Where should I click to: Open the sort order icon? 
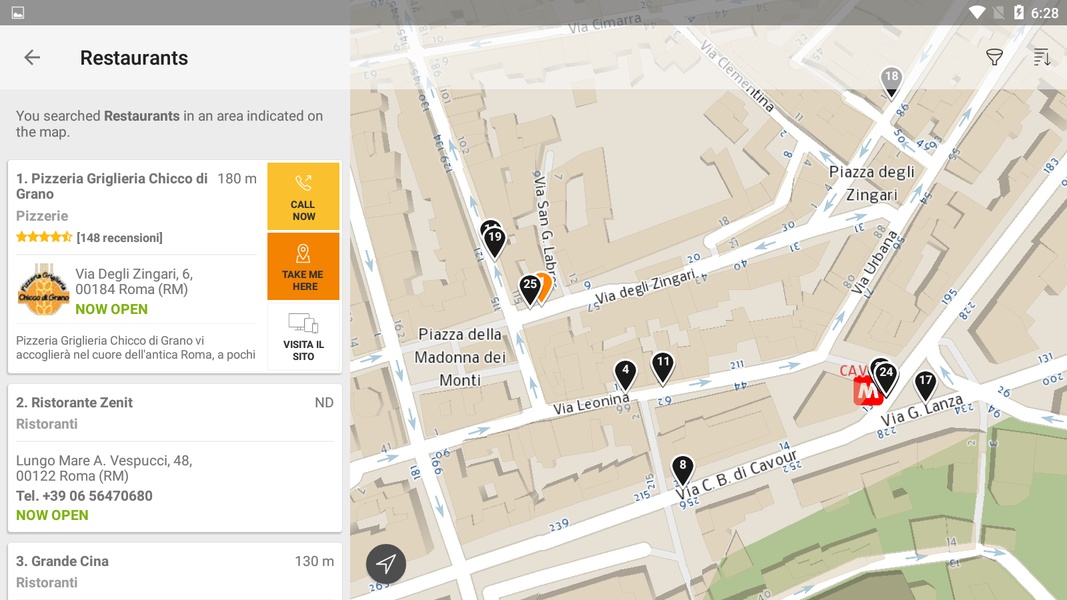(x=1042, y=58)
